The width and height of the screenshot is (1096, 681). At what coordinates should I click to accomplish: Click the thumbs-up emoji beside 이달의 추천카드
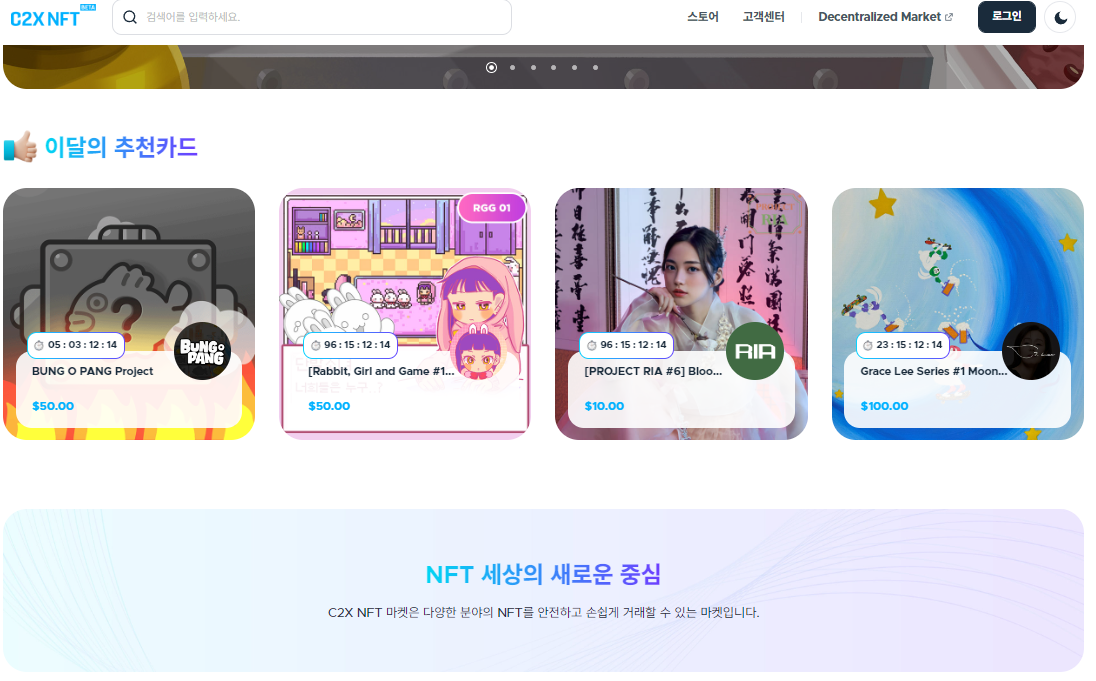pos(19,146)
